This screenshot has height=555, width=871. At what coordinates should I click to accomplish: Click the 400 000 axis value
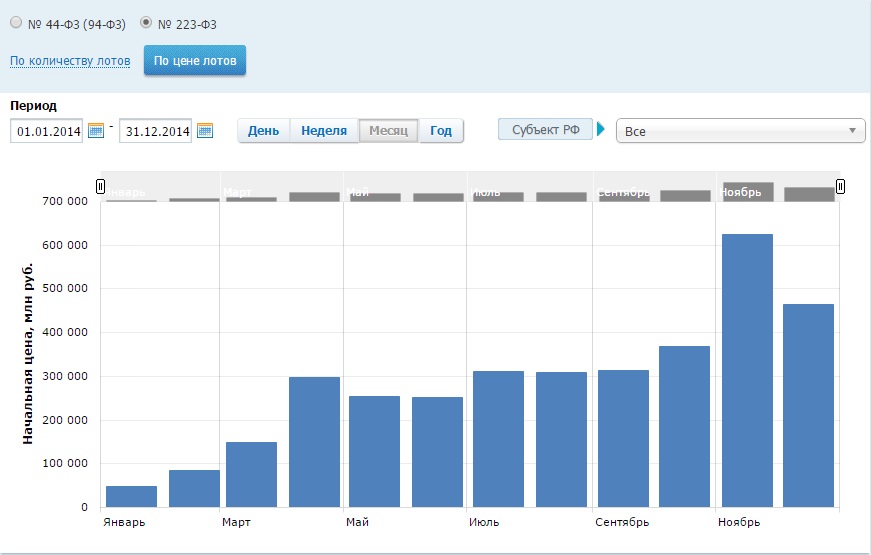point(65,332)
